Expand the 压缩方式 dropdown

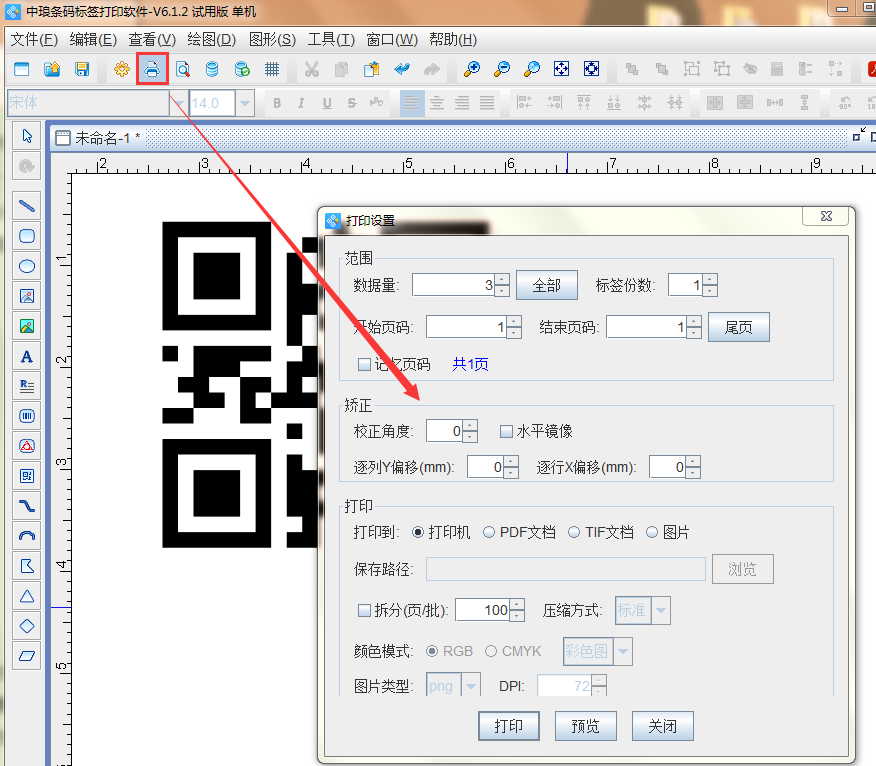[661, 610]
